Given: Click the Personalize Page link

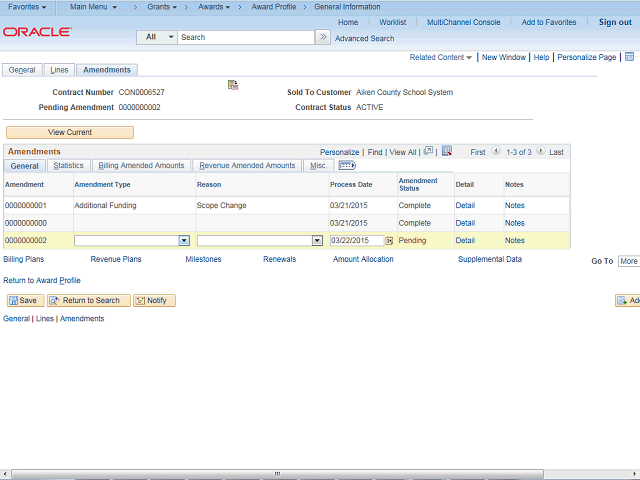Looking at the screenshot, I should pos(587,57).
